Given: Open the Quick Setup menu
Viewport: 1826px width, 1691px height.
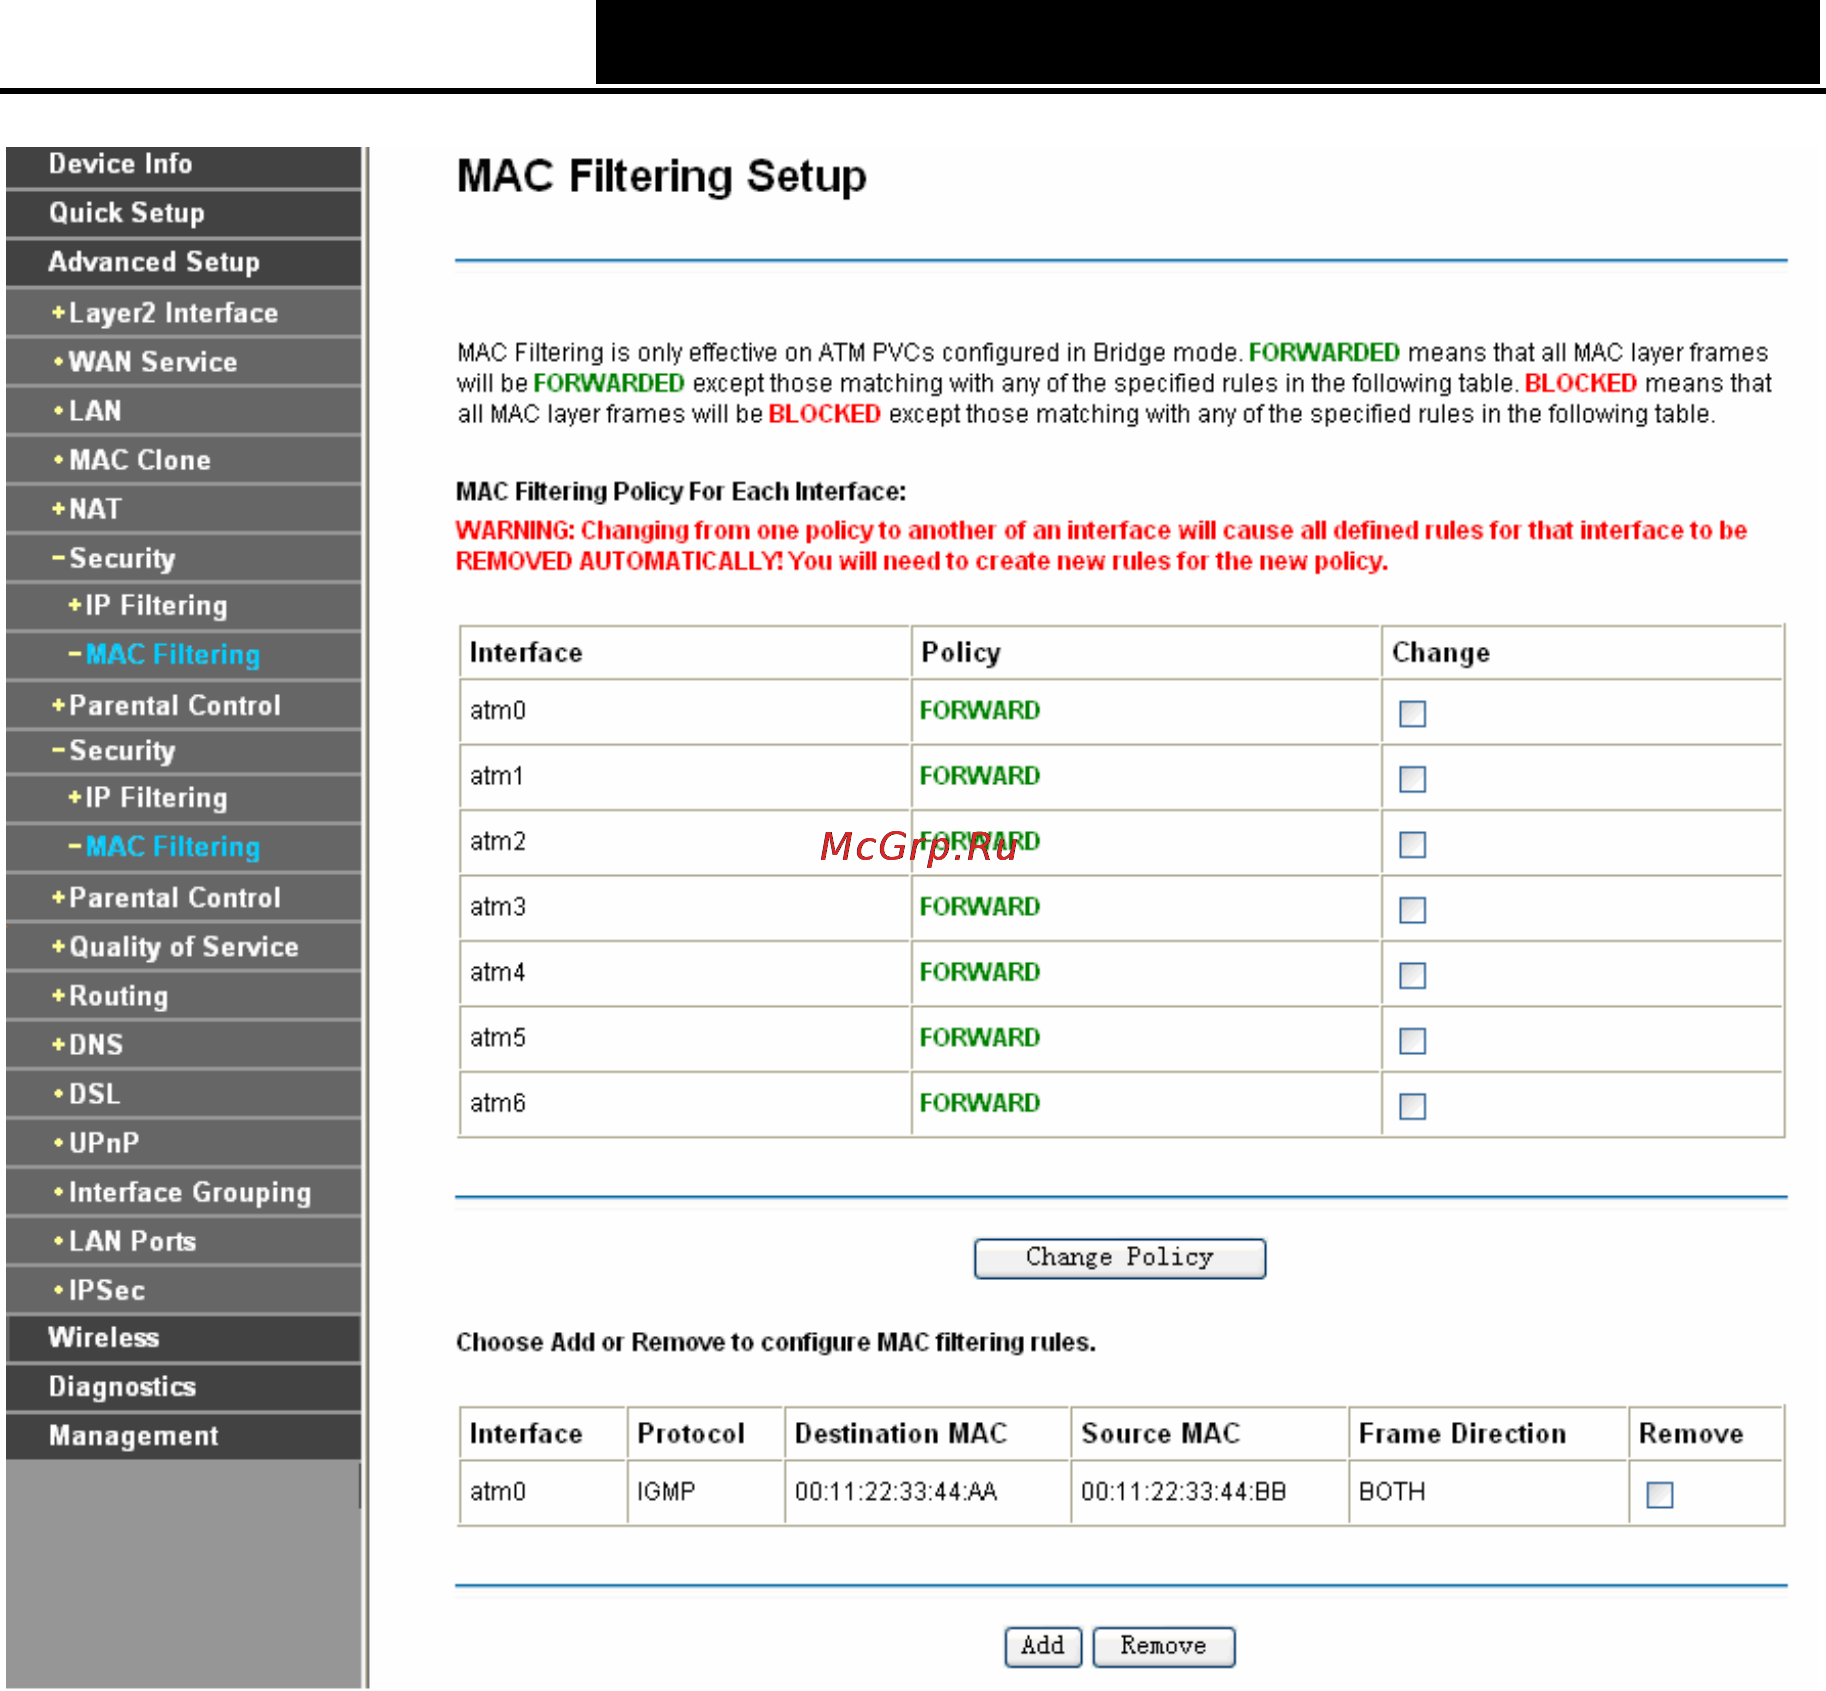Looking at the screenshot, I should point(184,213).
